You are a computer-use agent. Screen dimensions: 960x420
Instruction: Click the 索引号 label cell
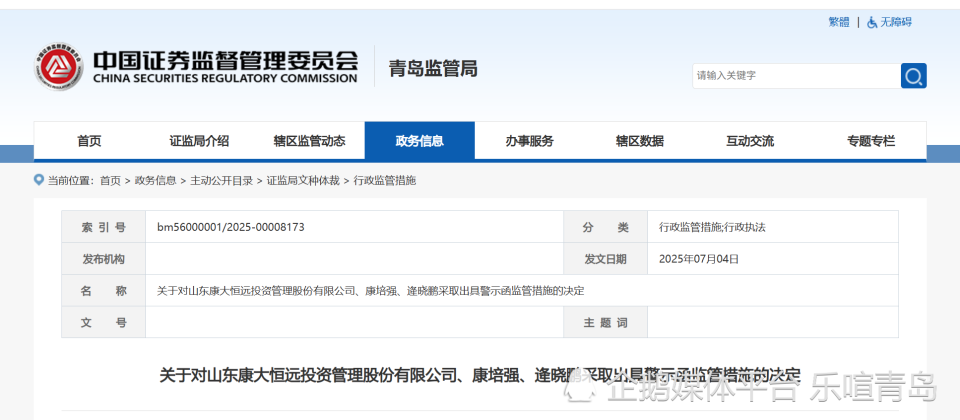click(x=103, y=227)
